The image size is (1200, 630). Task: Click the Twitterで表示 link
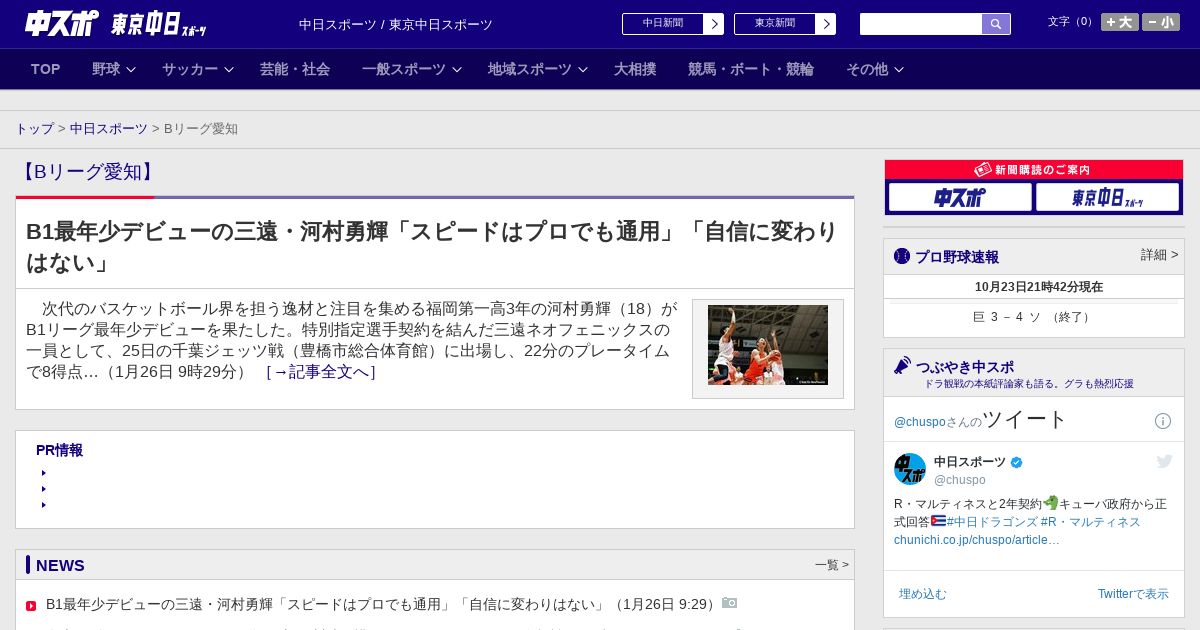pos(1133,594)
